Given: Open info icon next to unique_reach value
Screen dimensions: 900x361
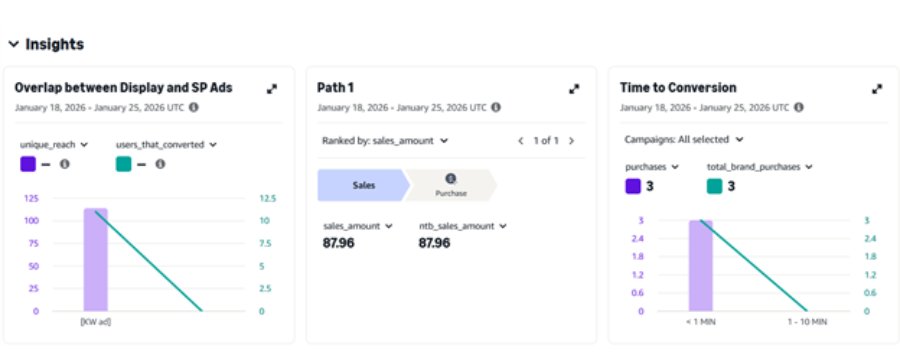Looking at the screenshot, I should coord(65,164).
